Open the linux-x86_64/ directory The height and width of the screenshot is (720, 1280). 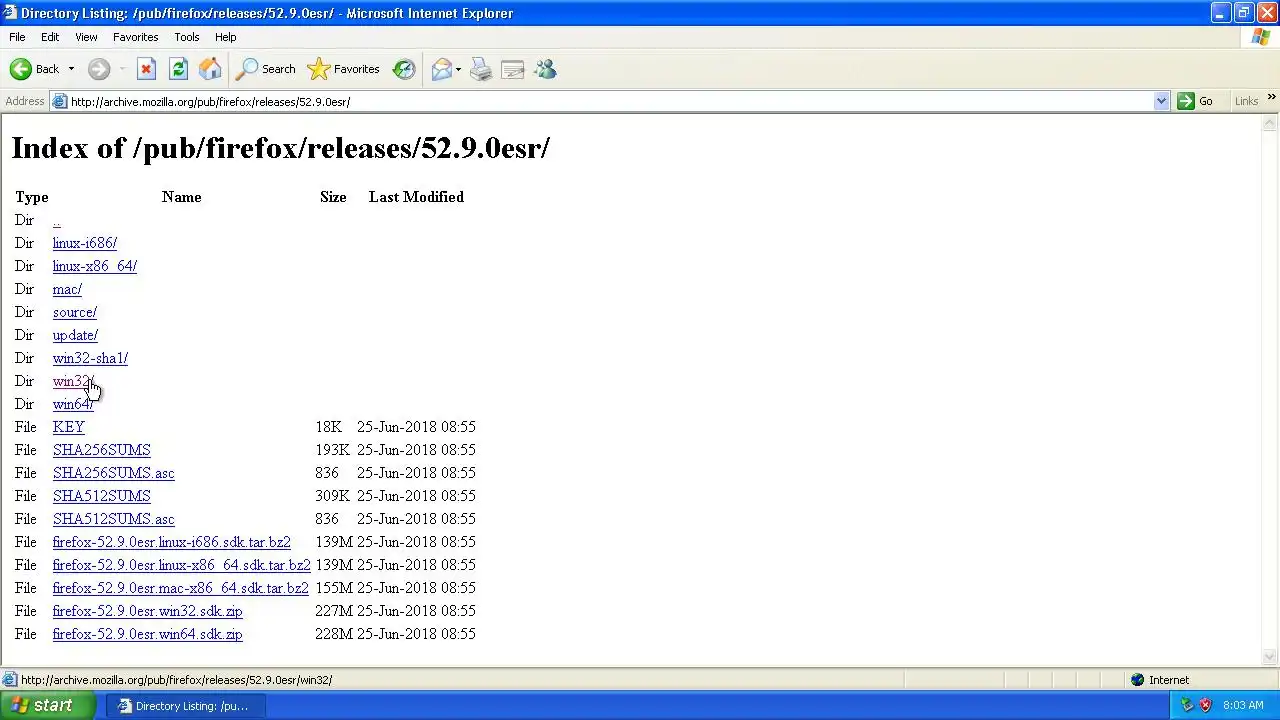(95, 266)
